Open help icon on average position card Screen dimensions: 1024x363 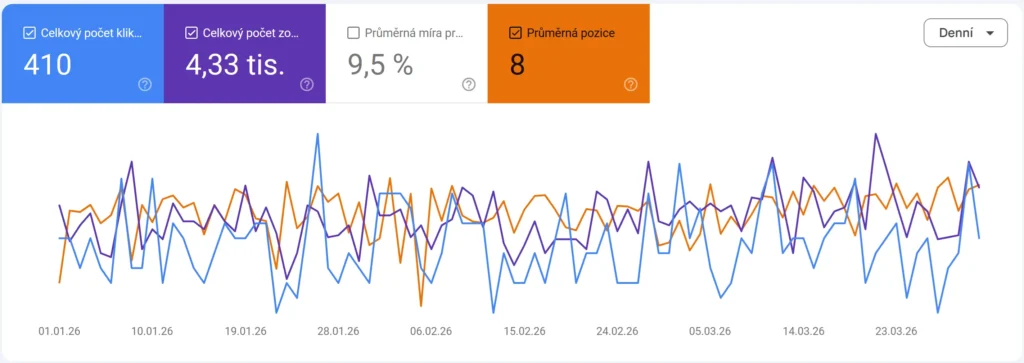point(631,84)
